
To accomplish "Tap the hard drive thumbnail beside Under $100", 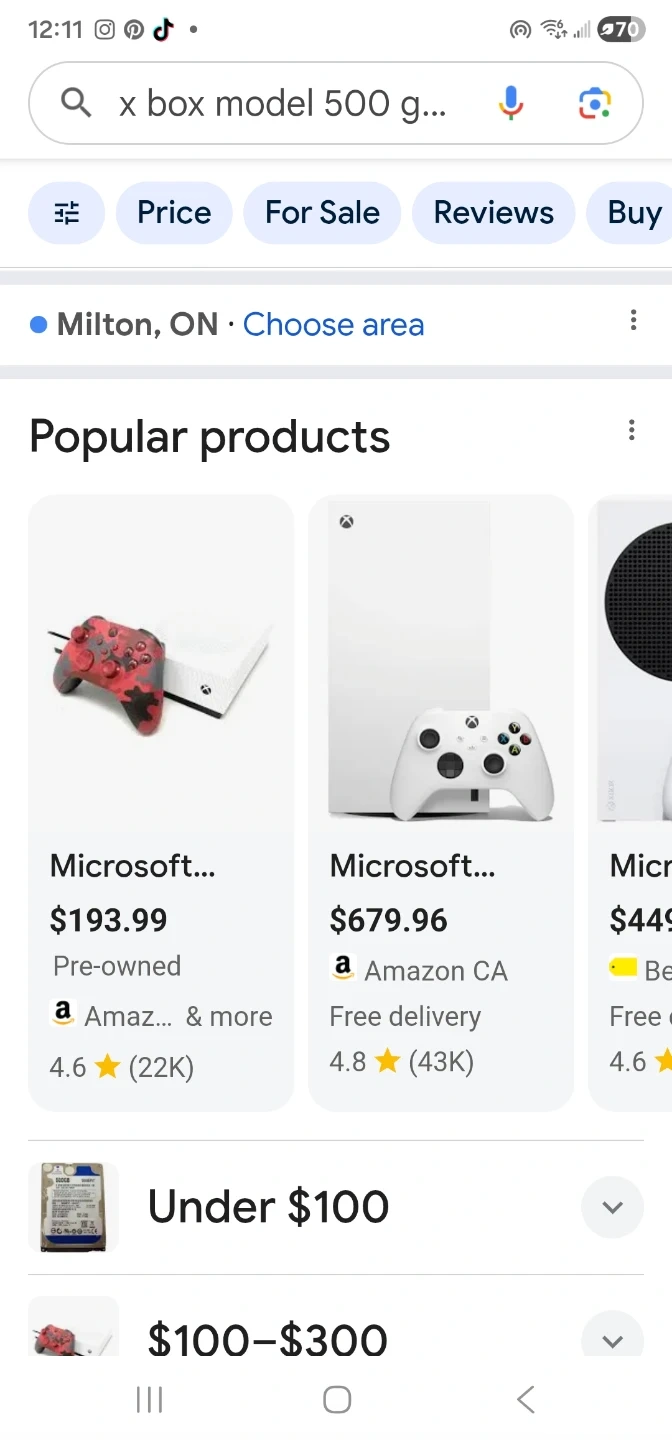I will [73, 1207].
